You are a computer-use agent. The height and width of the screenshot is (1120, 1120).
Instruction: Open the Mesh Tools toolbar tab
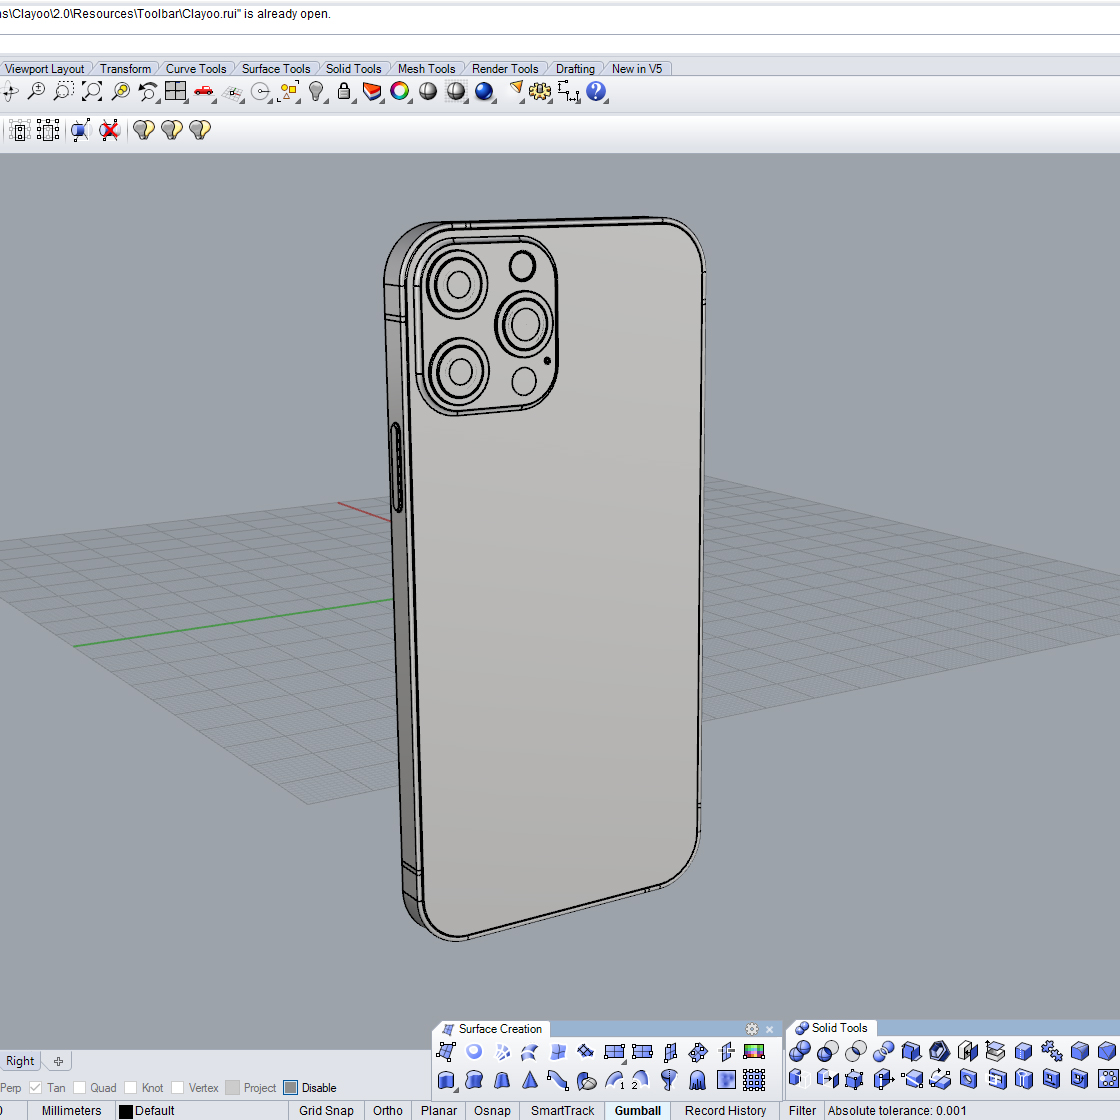pyautogui.click(x=426, y=69)
